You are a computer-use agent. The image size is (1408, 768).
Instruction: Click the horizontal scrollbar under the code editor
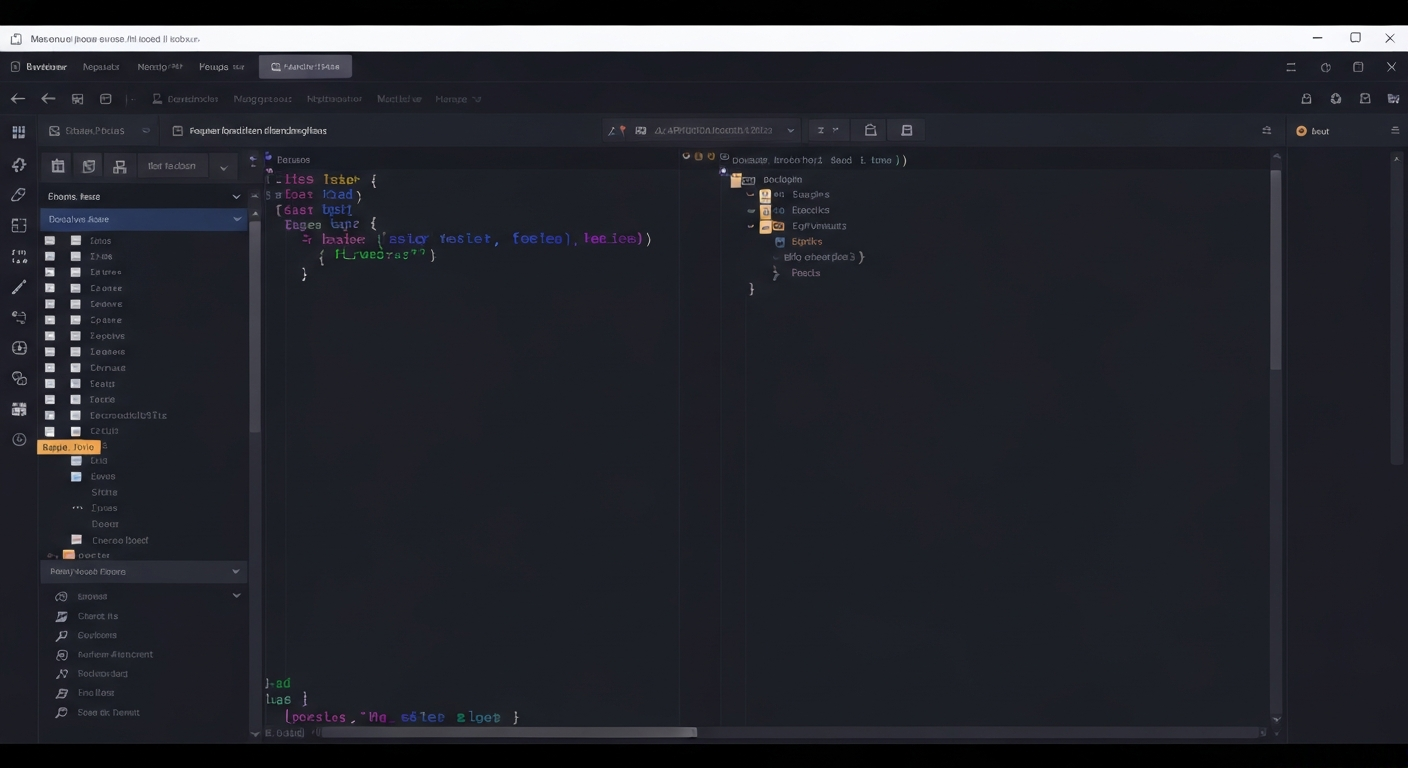508,732
